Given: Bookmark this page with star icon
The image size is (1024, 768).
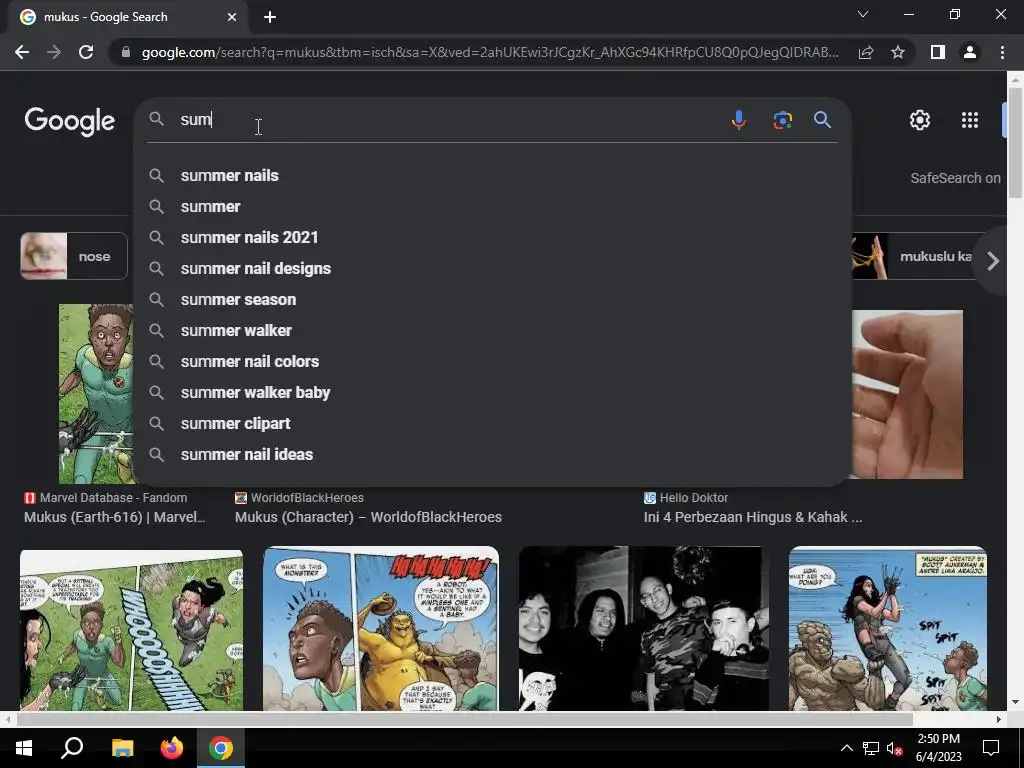Looking at the screenshot, I should point(898,52).
